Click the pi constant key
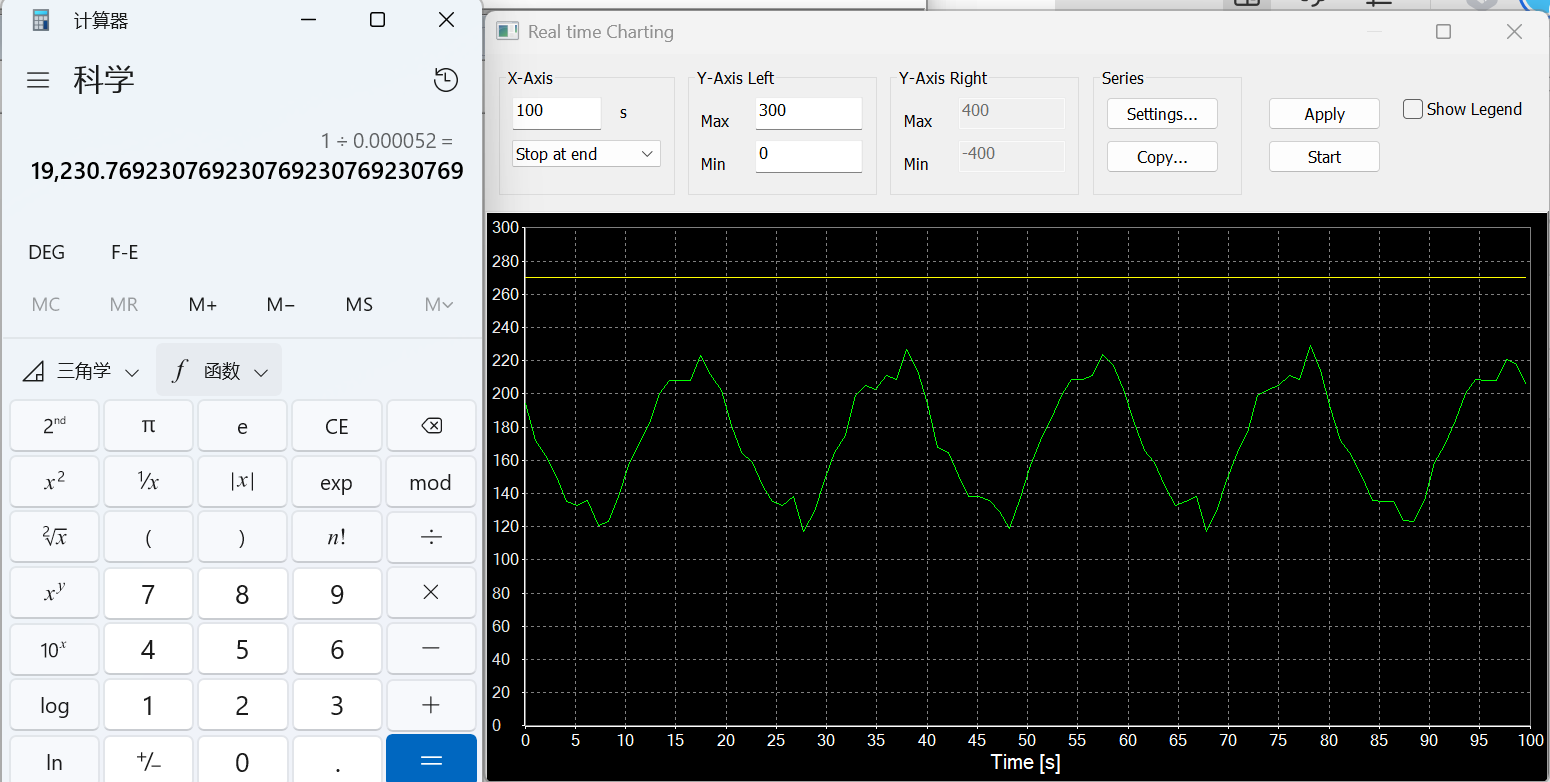The height and width of the screenshot is (782, 1550). pos(148,426)
